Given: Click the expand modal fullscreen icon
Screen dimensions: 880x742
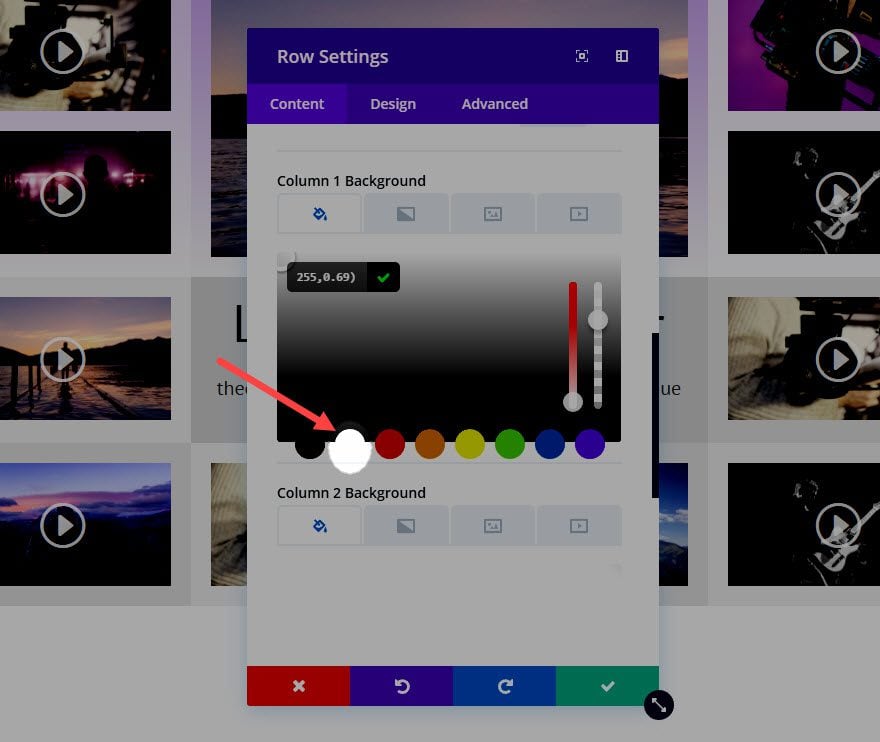Looking at the screenshot, I should [x=582, y=56].
